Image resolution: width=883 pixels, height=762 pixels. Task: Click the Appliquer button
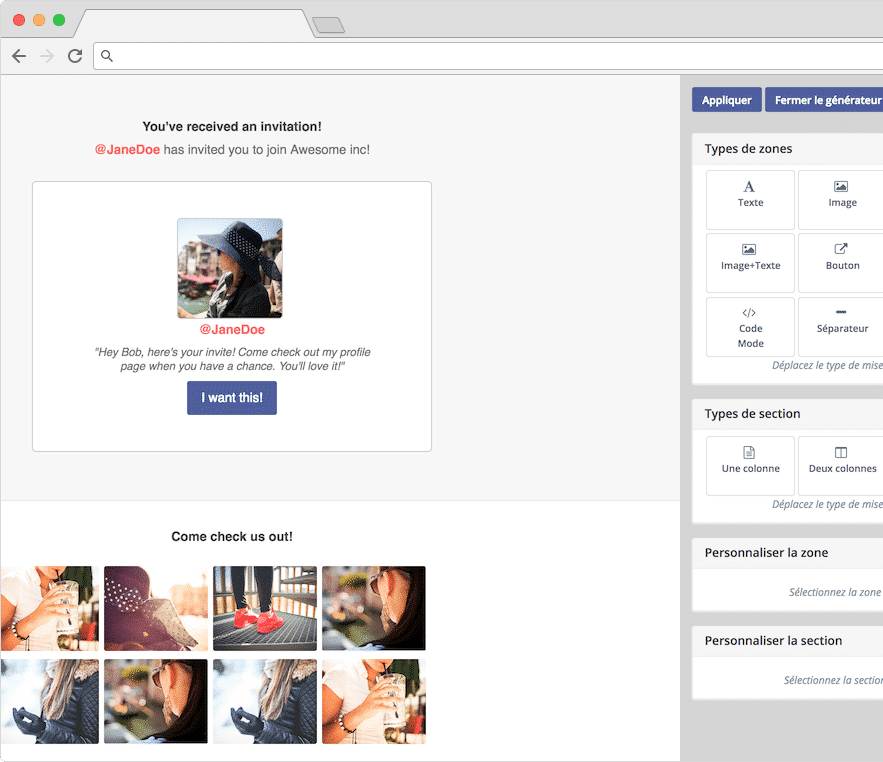[726, 100]
